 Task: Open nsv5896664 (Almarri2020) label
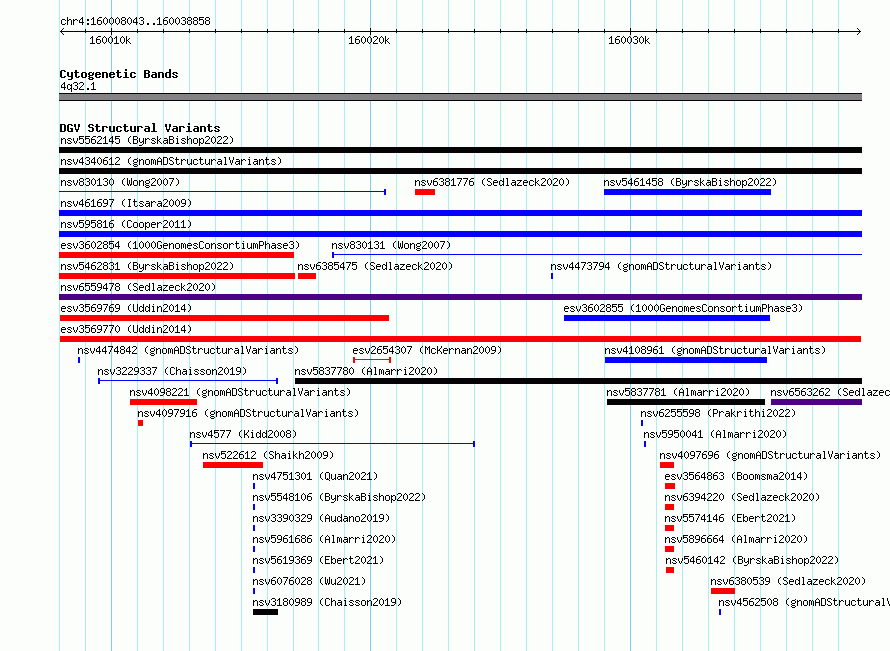[x=736, y=539]
